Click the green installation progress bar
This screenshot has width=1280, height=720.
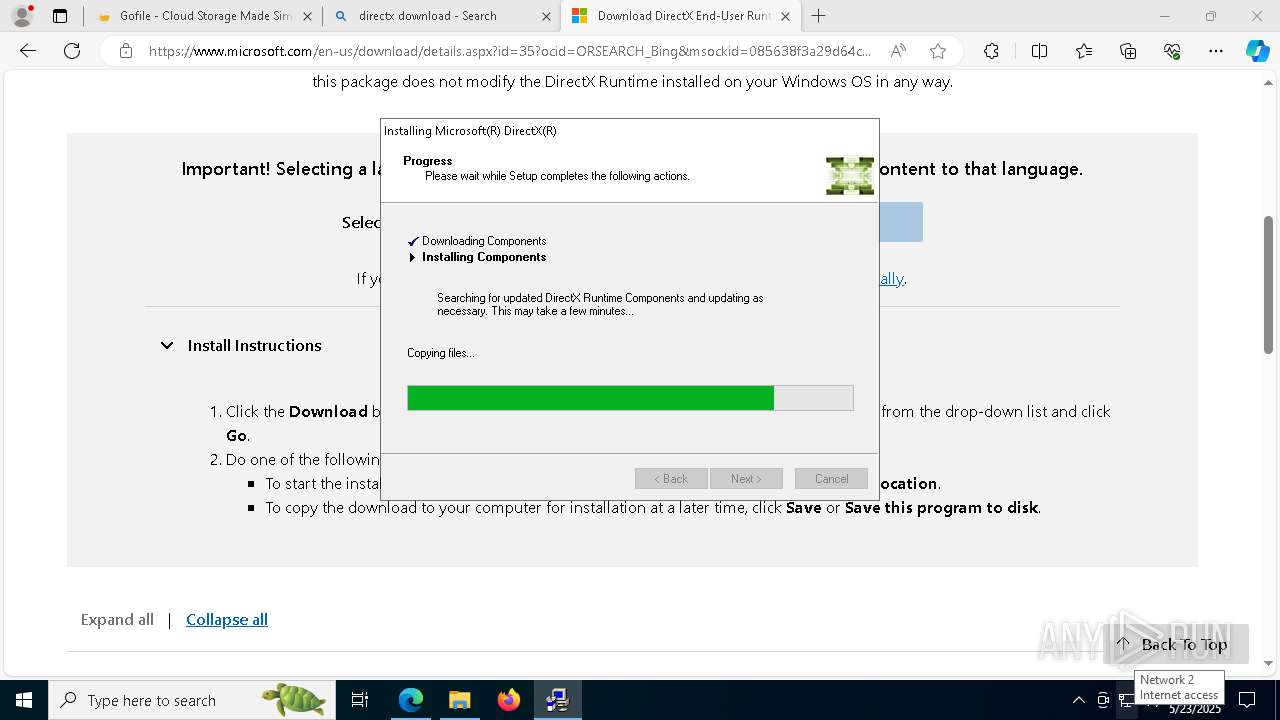630,398
